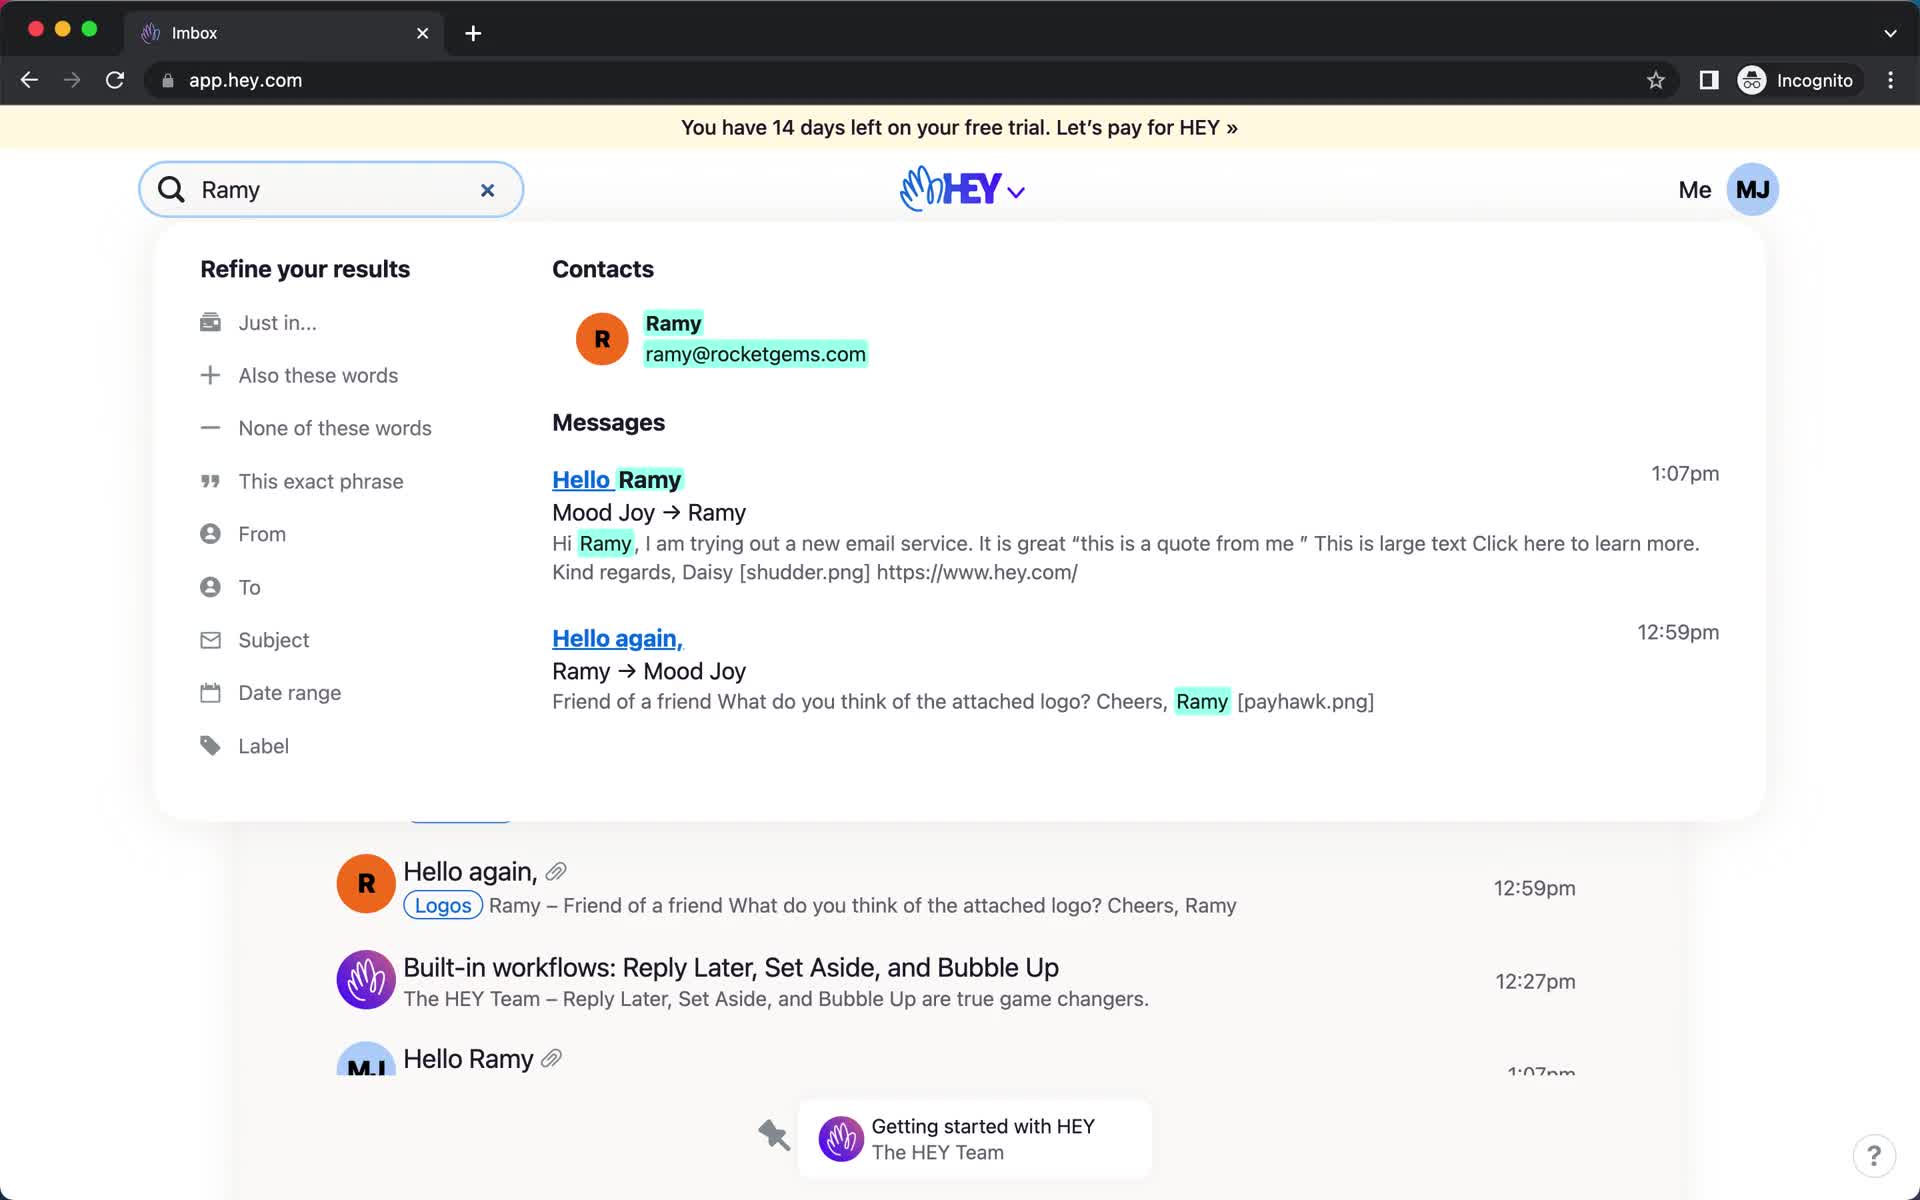
Task: Click the tag icon beside Label
Action: point(210,746)
